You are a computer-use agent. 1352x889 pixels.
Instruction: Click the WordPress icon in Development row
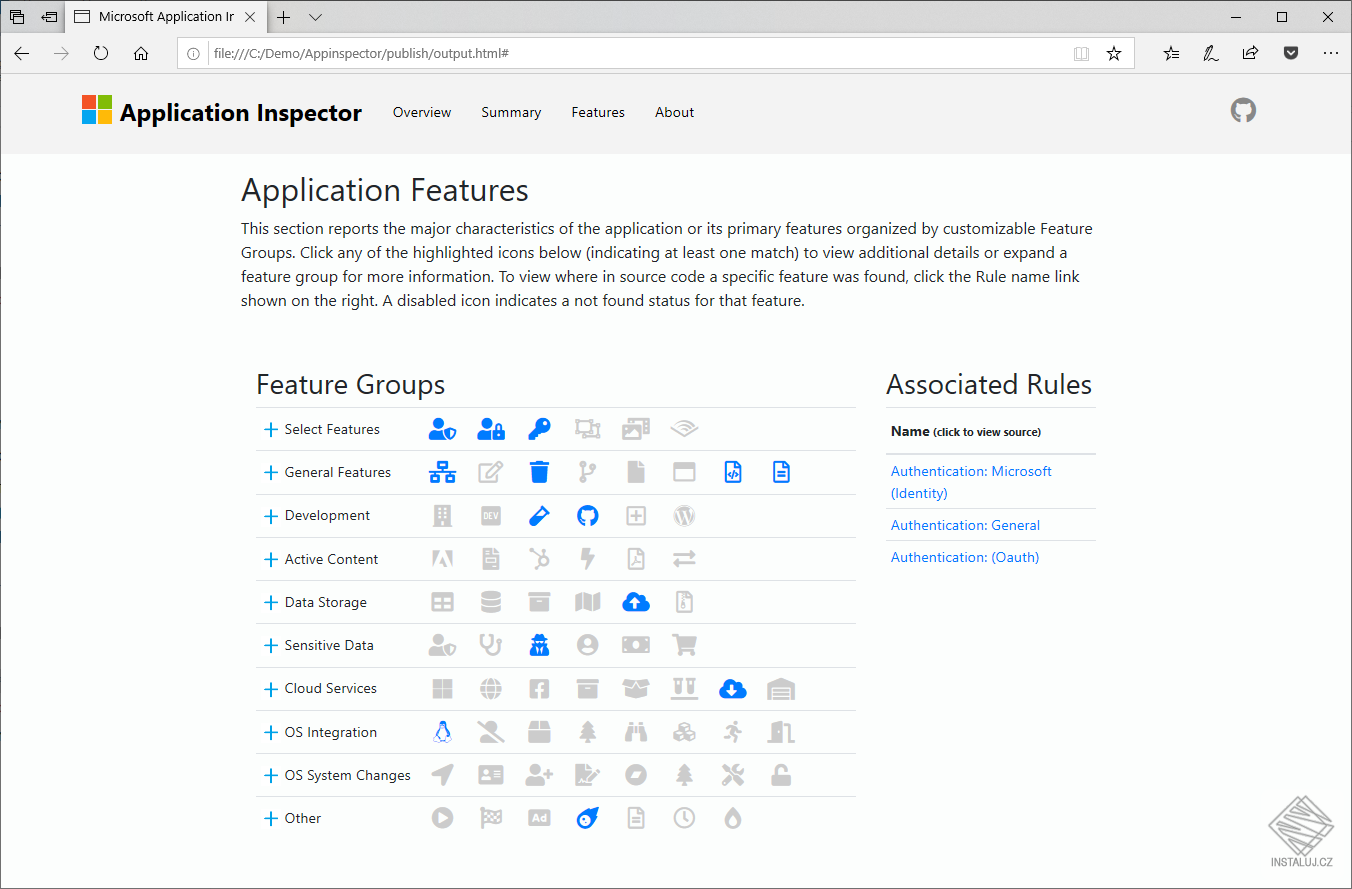(684, 516)
